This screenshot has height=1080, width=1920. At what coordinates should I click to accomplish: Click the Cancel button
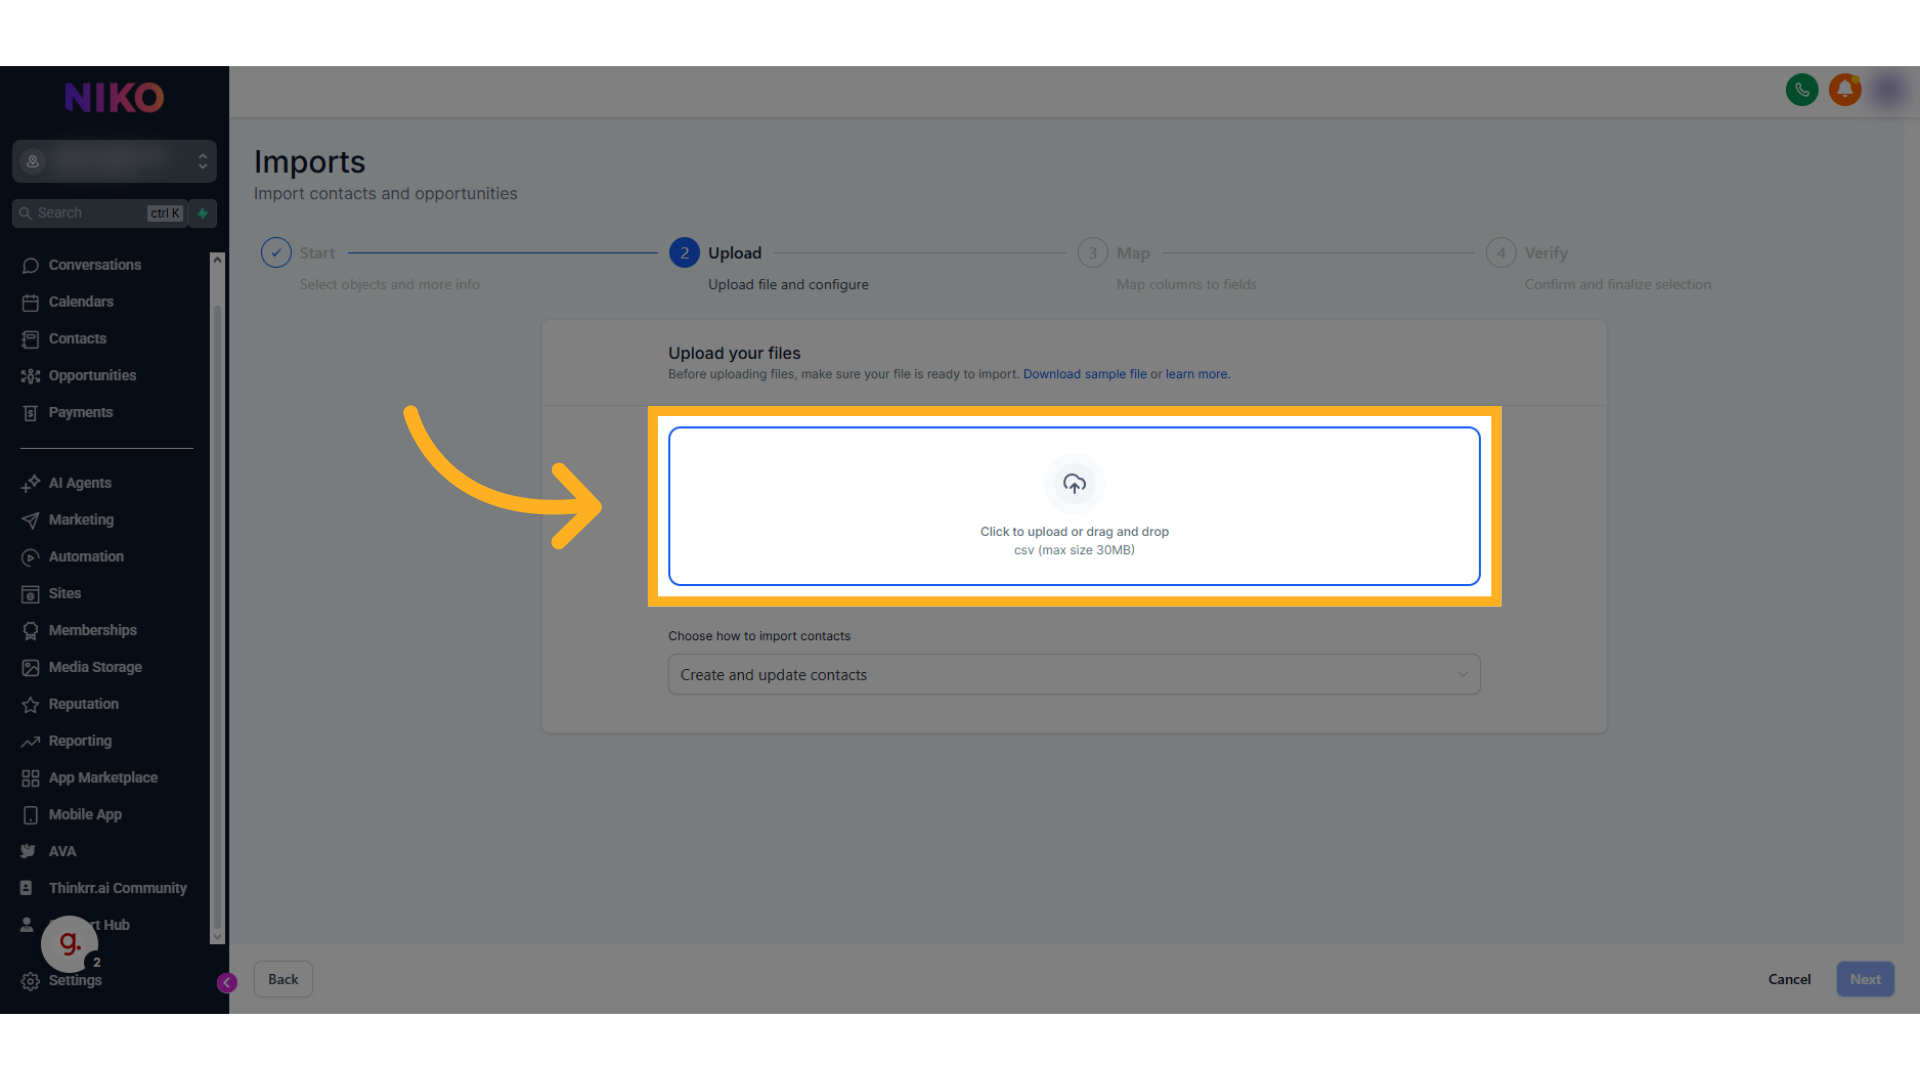(1788, 979)
